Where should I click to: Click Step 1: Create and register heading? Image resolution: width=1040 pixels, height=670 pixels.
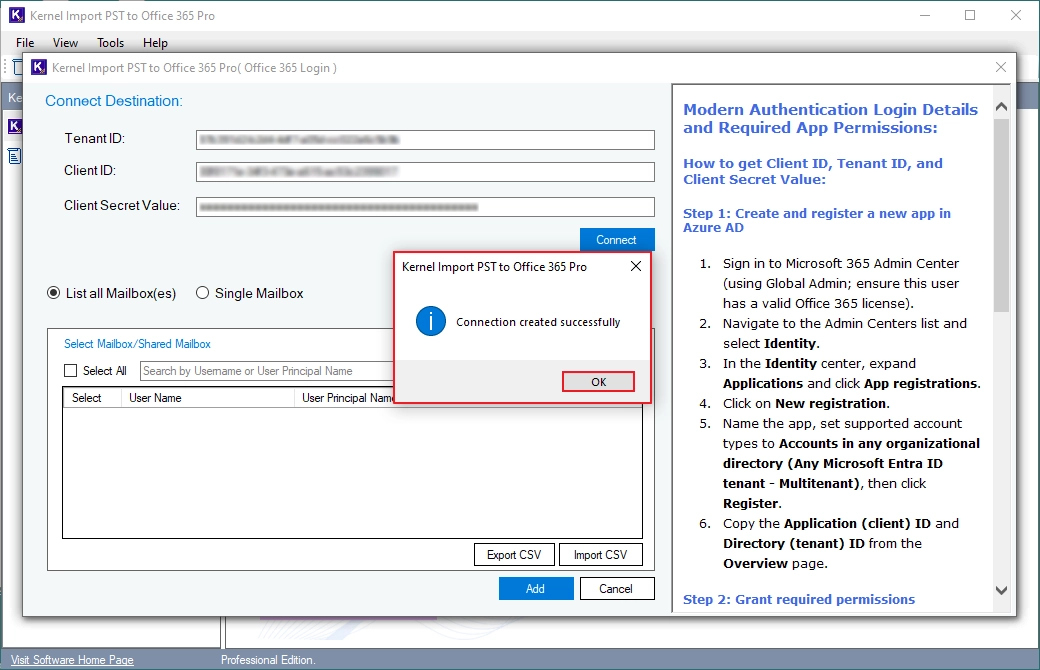[x=816, y=220]
